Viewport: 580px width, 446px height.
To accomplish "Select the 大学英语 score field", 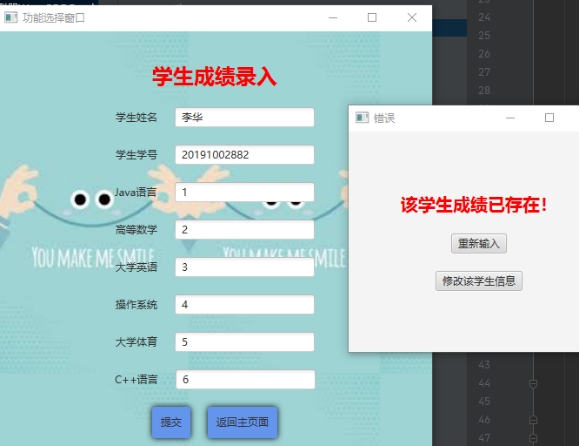I will [245, 267].
